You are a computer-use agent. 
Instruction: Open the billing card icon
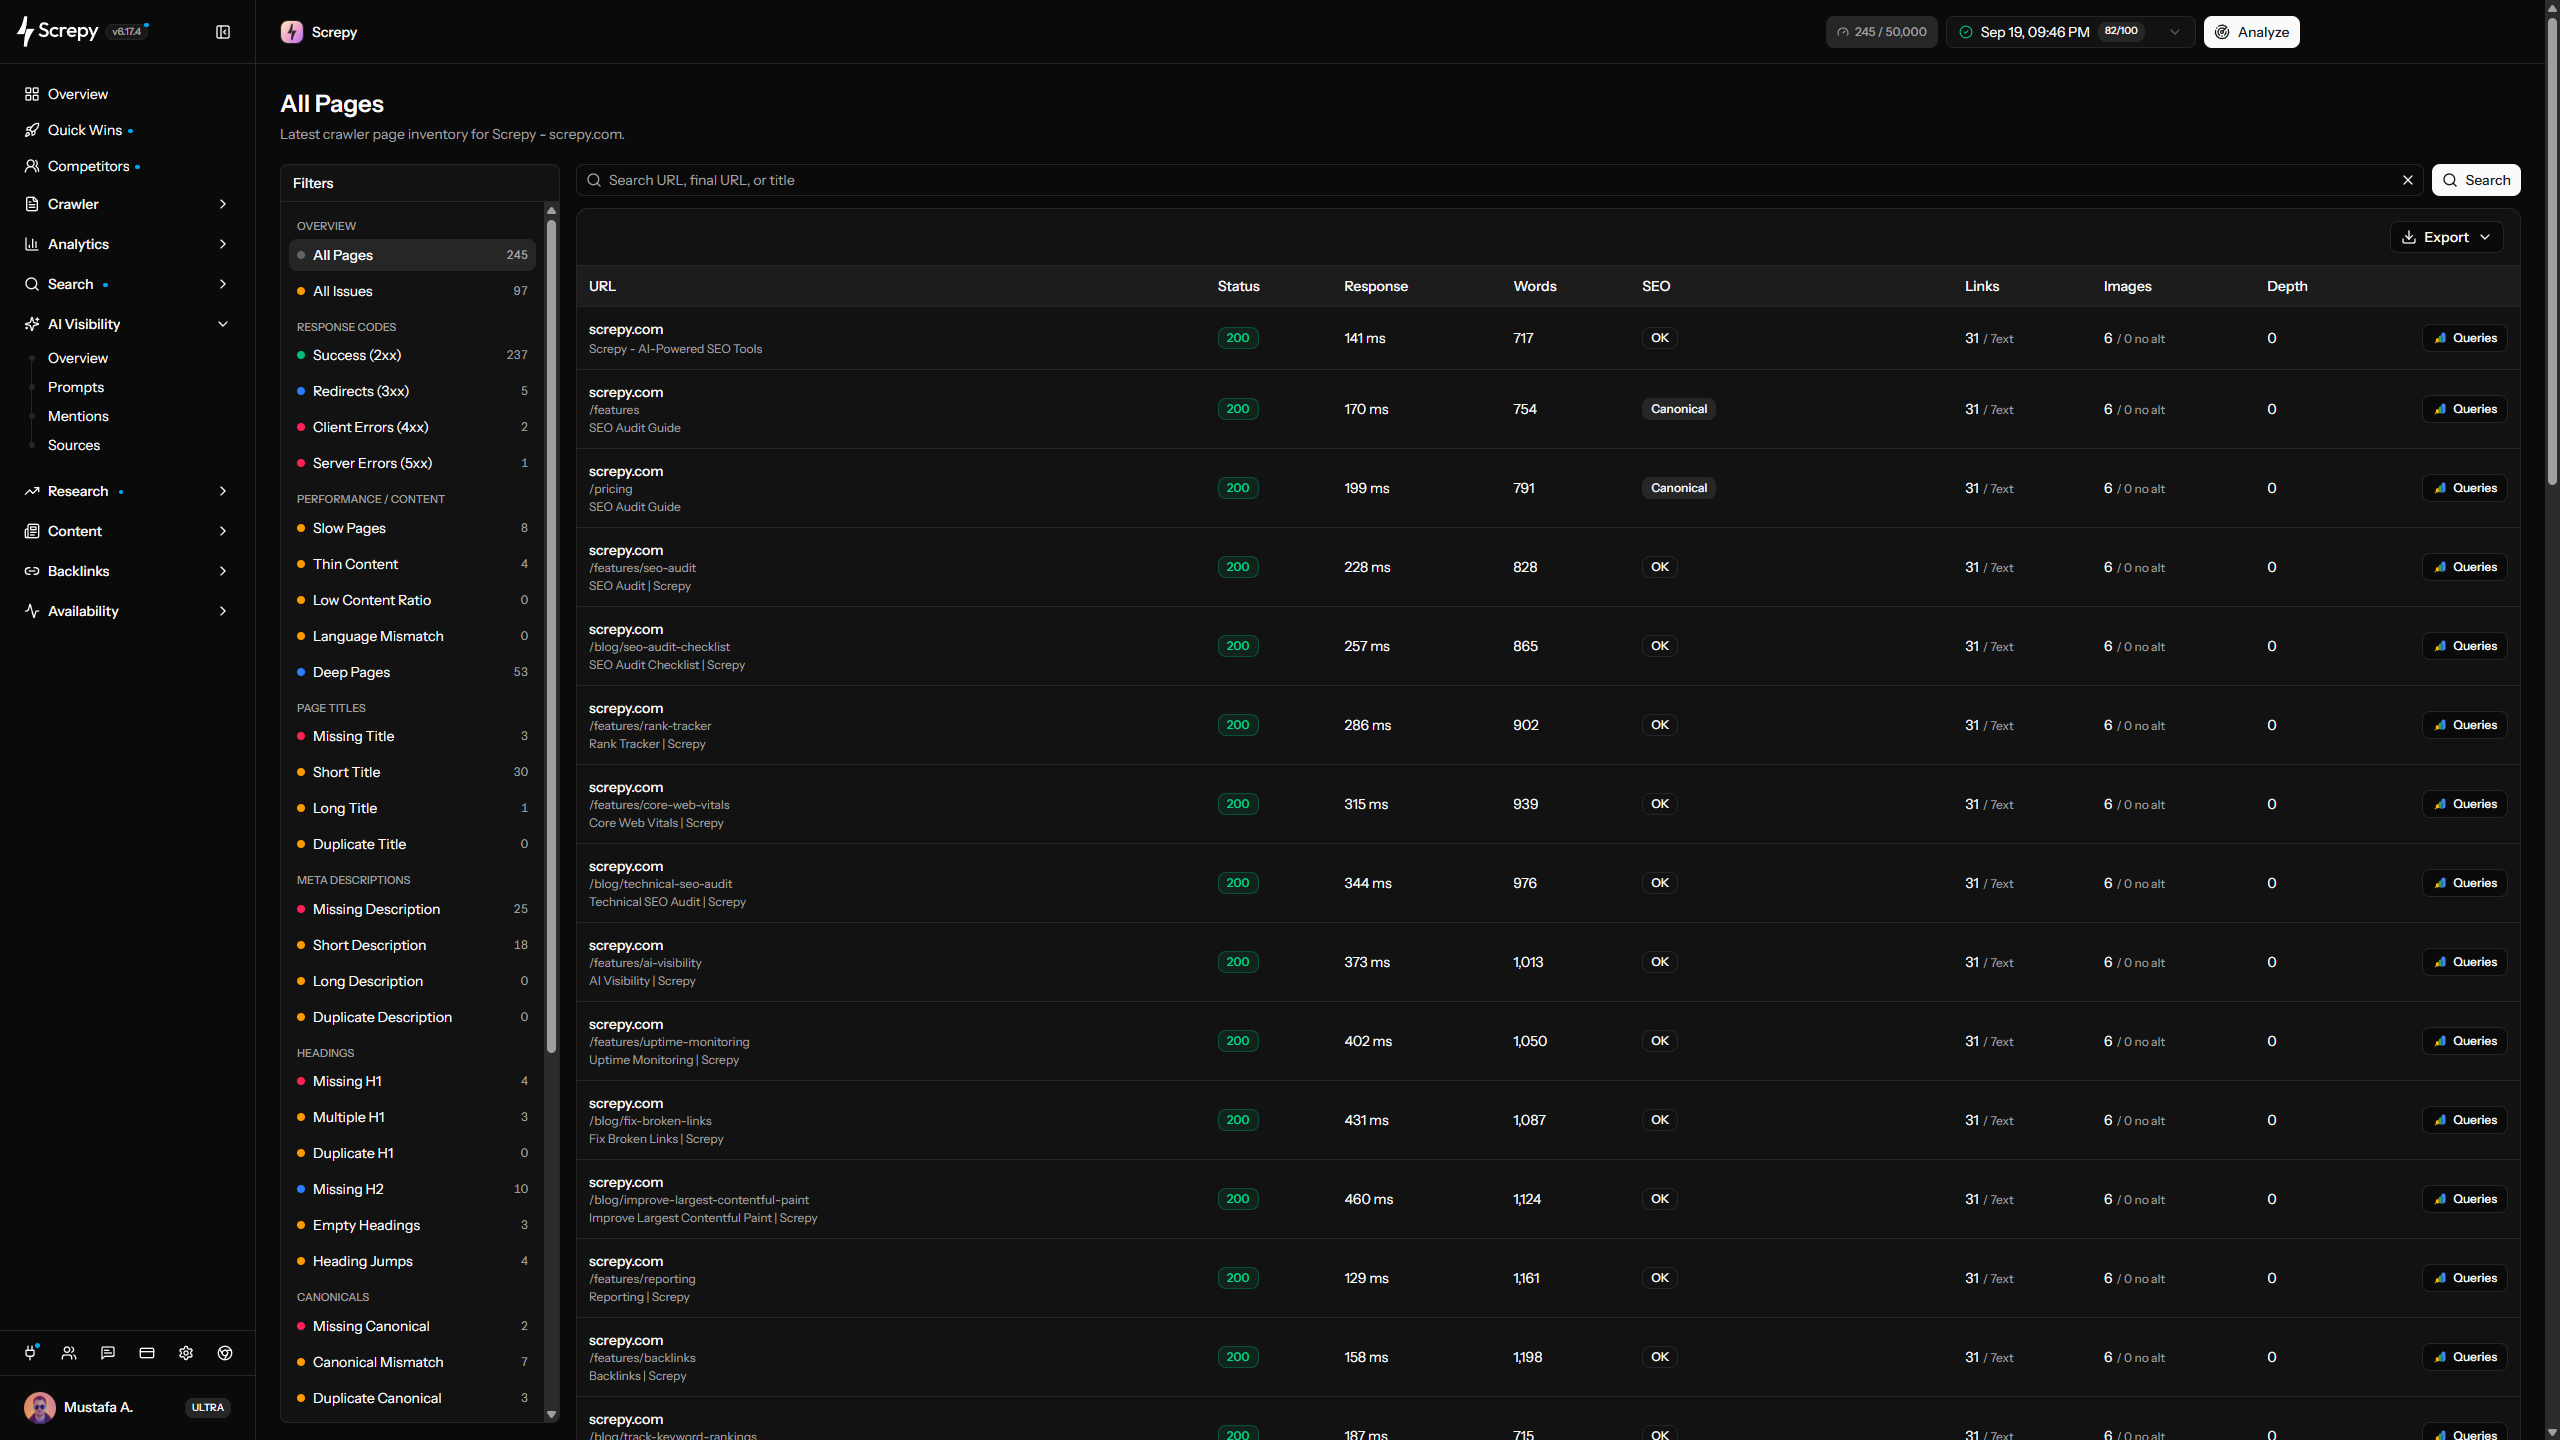[x=147, y=1353]
